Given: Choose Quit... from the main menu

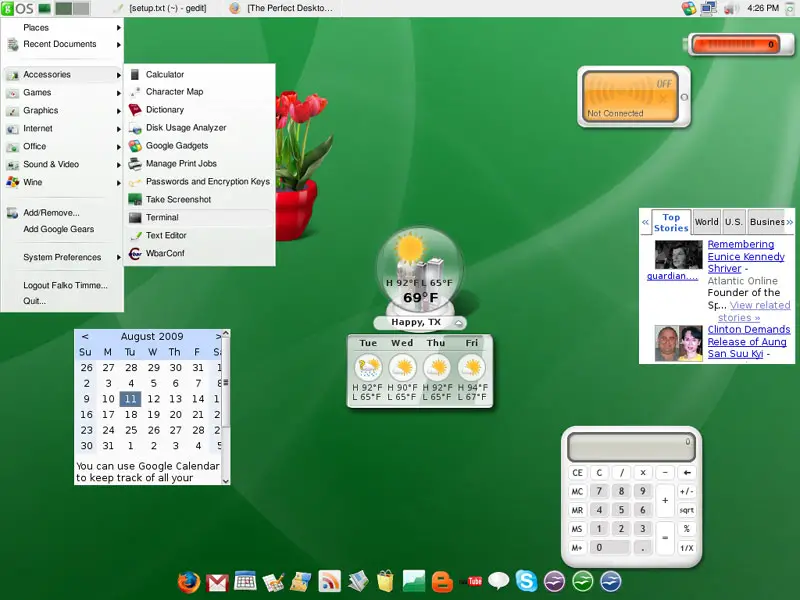Looking at the screenshot, I should point(63,301).
